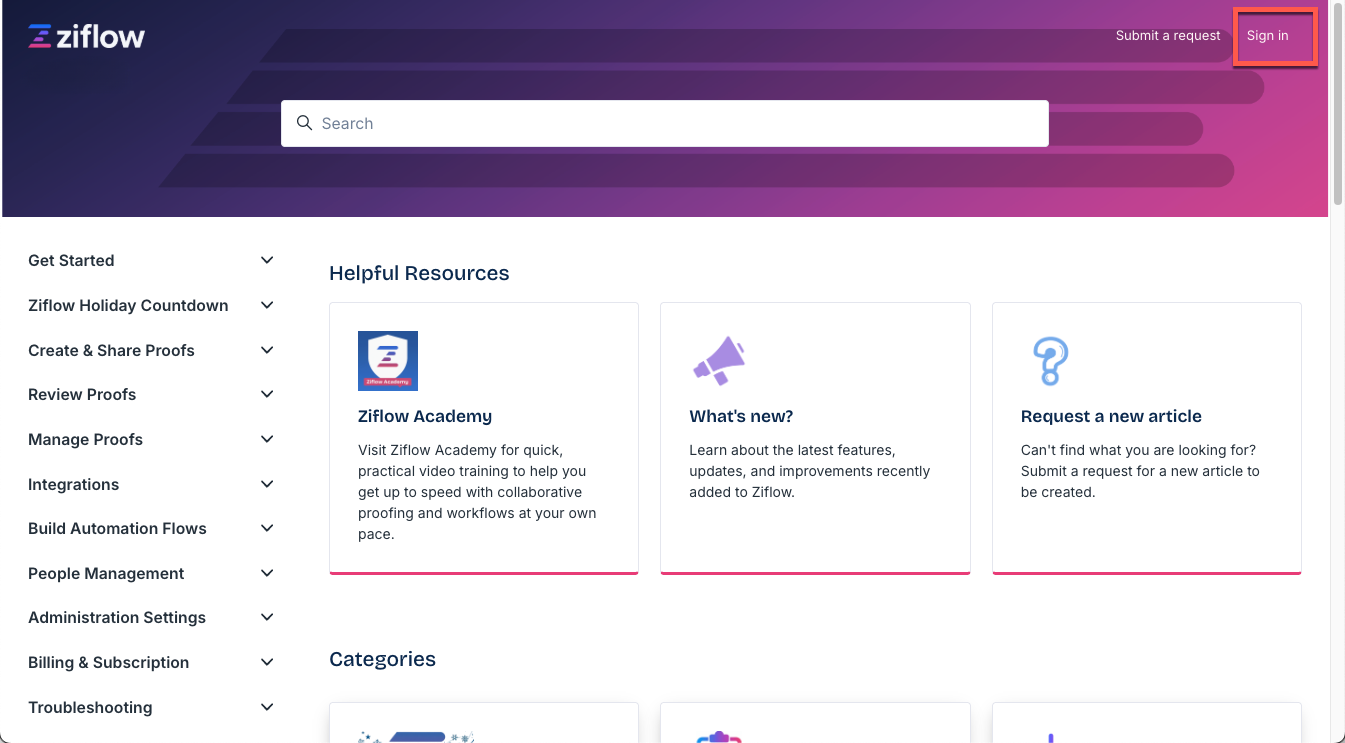Click inside the Search field
1345x743 pixels.
665,123
